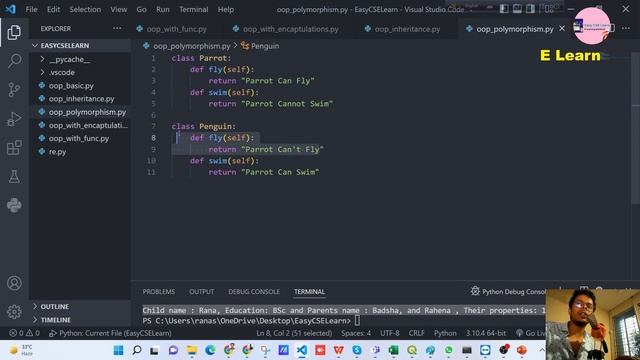Click errors and warnings status item
The image size is (640, 360).
point(24,333)
